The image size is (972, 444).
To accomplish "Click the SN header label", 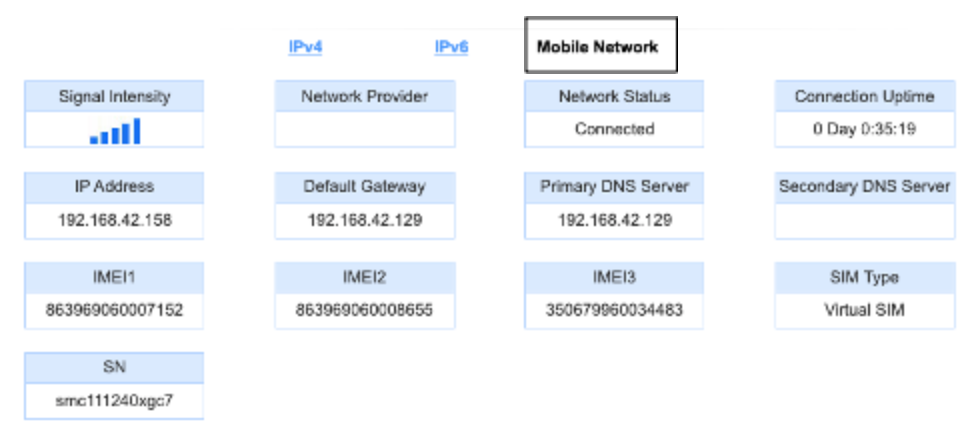I will click(x=114, y=367).
